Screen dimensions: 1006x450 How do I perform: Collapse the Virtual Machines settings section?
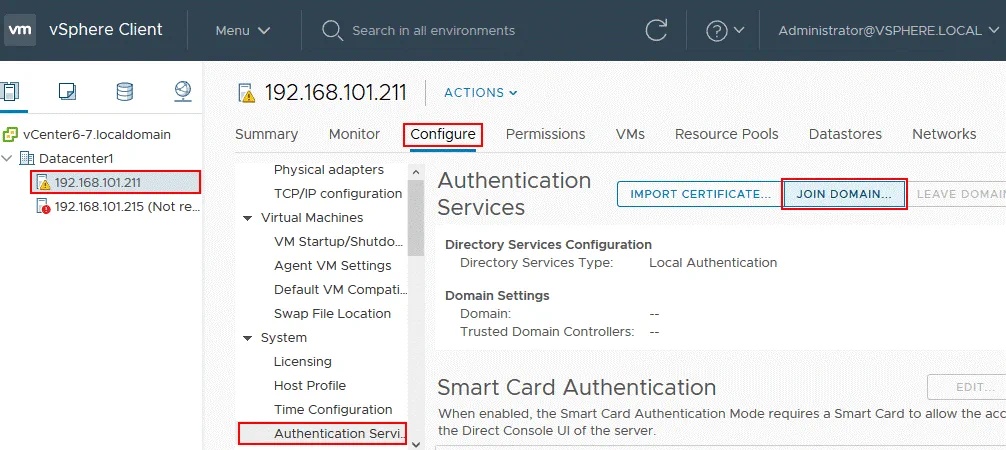pyautogui.click(x=247, y=218)
